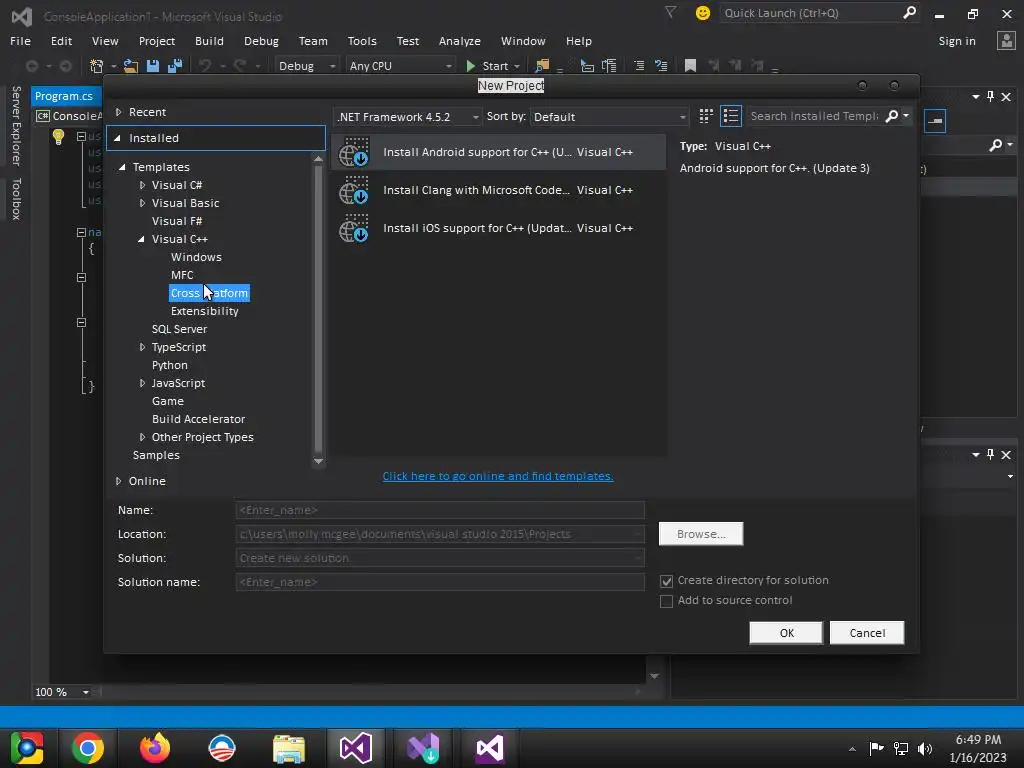
Task: Expand the Online section
Action: pyautogui.click(x=118, y=481)
